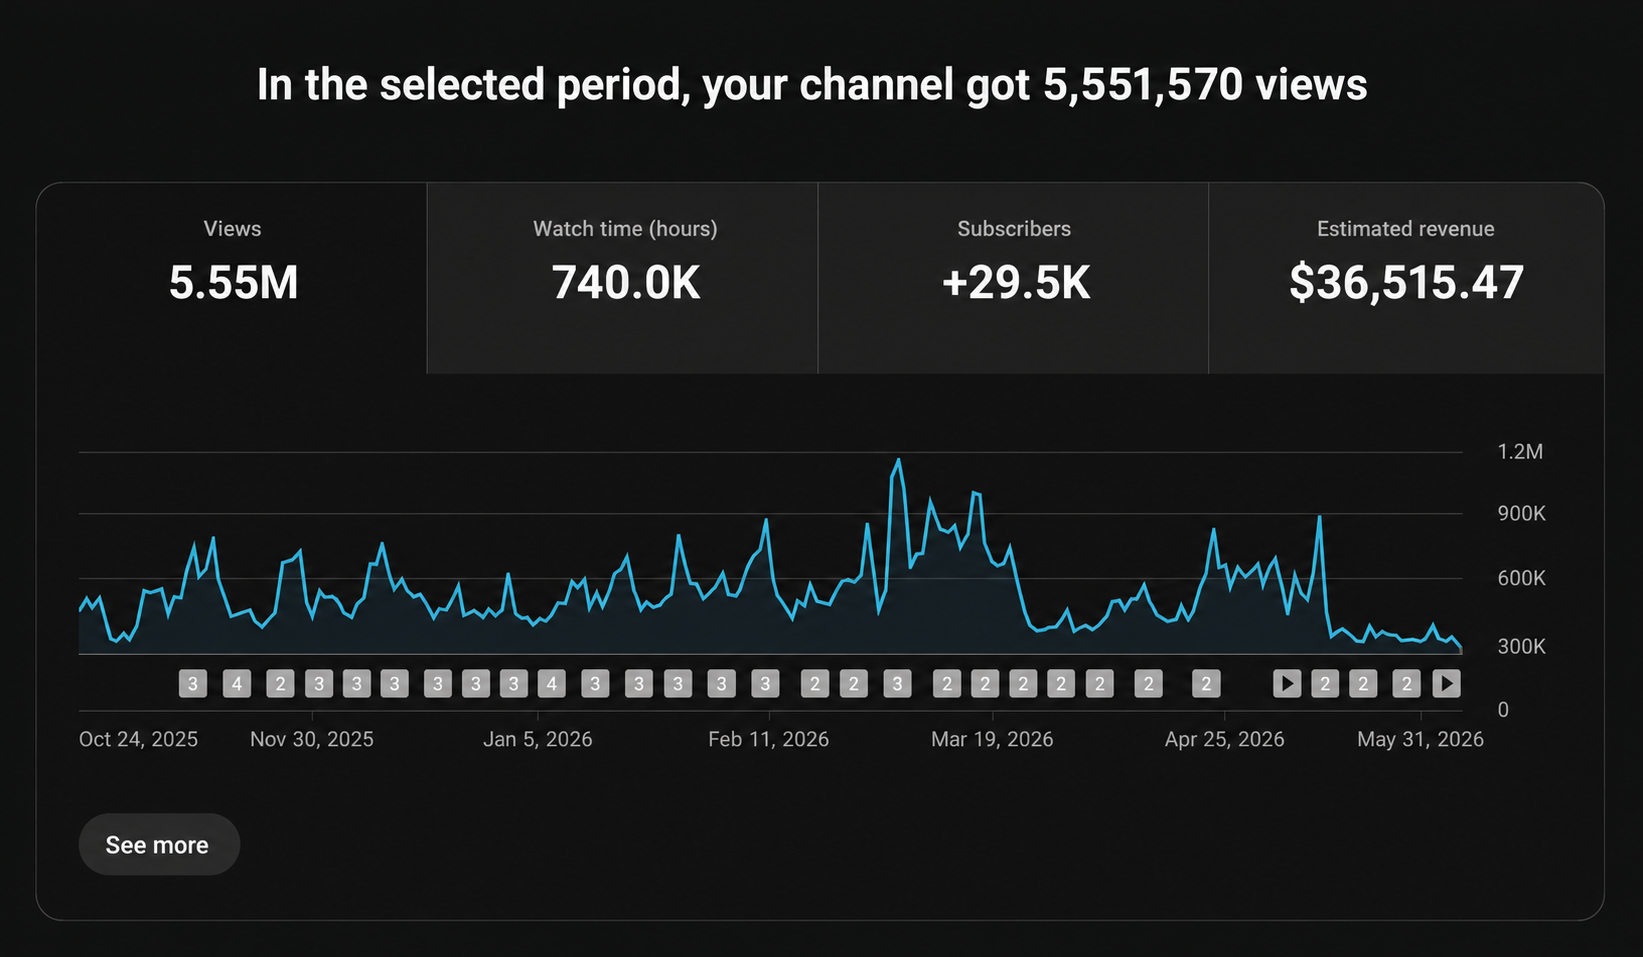Click the highest peak of the views line
Viewport: 1643px width, 957px height.
point(898,460)
